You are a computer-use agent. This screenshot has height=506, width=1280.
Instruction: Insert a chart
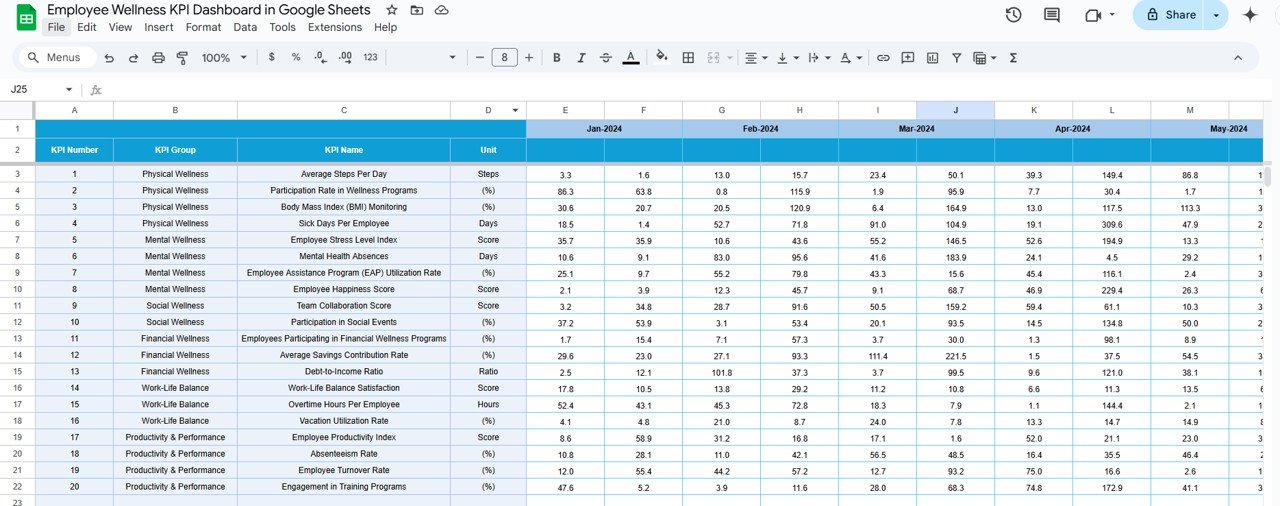coord(932,58)
